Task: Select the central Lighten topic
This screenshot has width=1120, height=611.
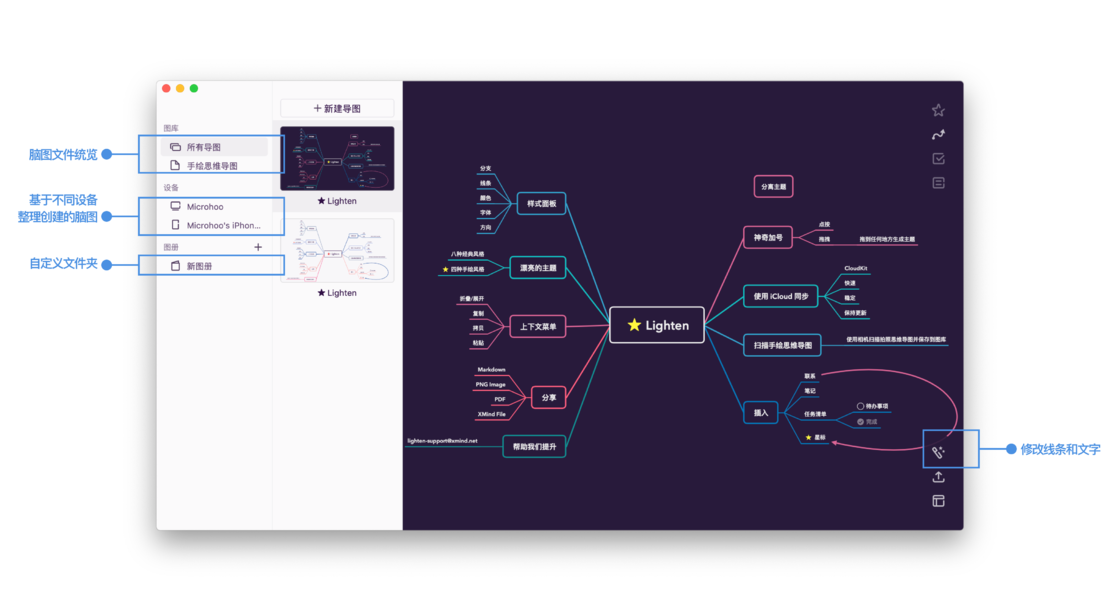Action: [x=656, y=325]
